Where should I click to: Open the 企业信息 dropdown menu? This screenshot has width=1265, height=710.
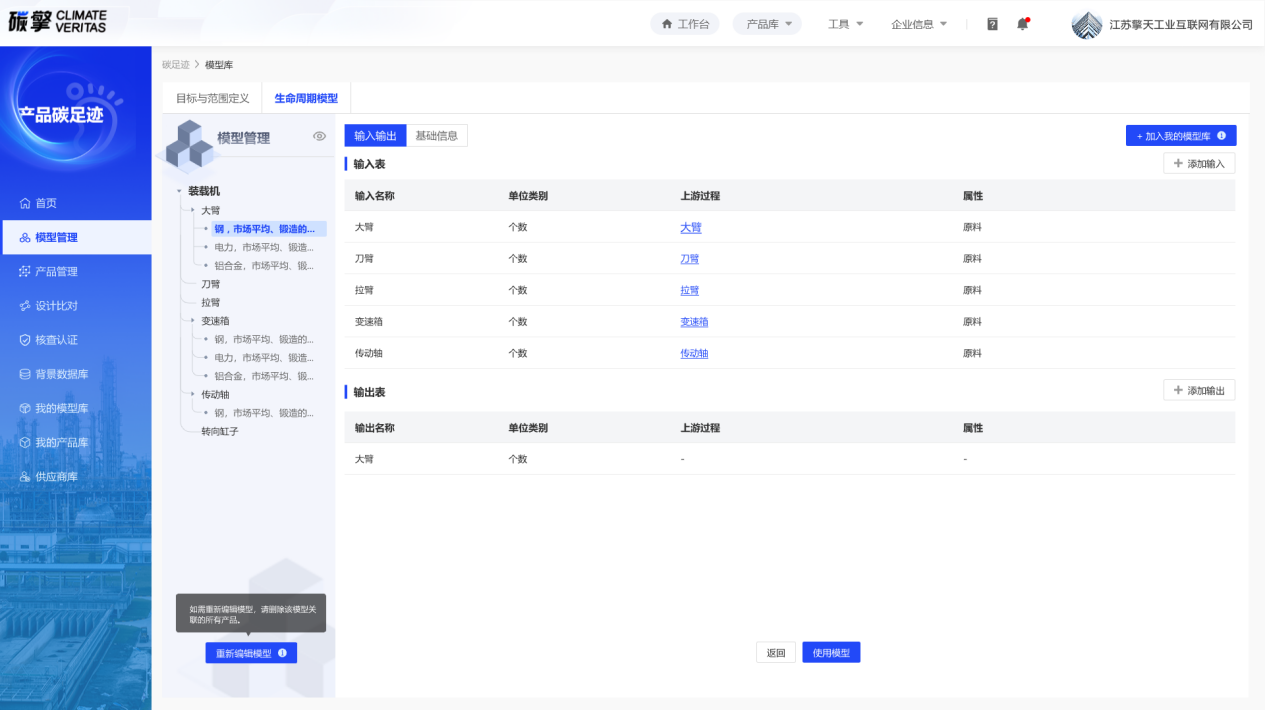(x=918, y=24)
